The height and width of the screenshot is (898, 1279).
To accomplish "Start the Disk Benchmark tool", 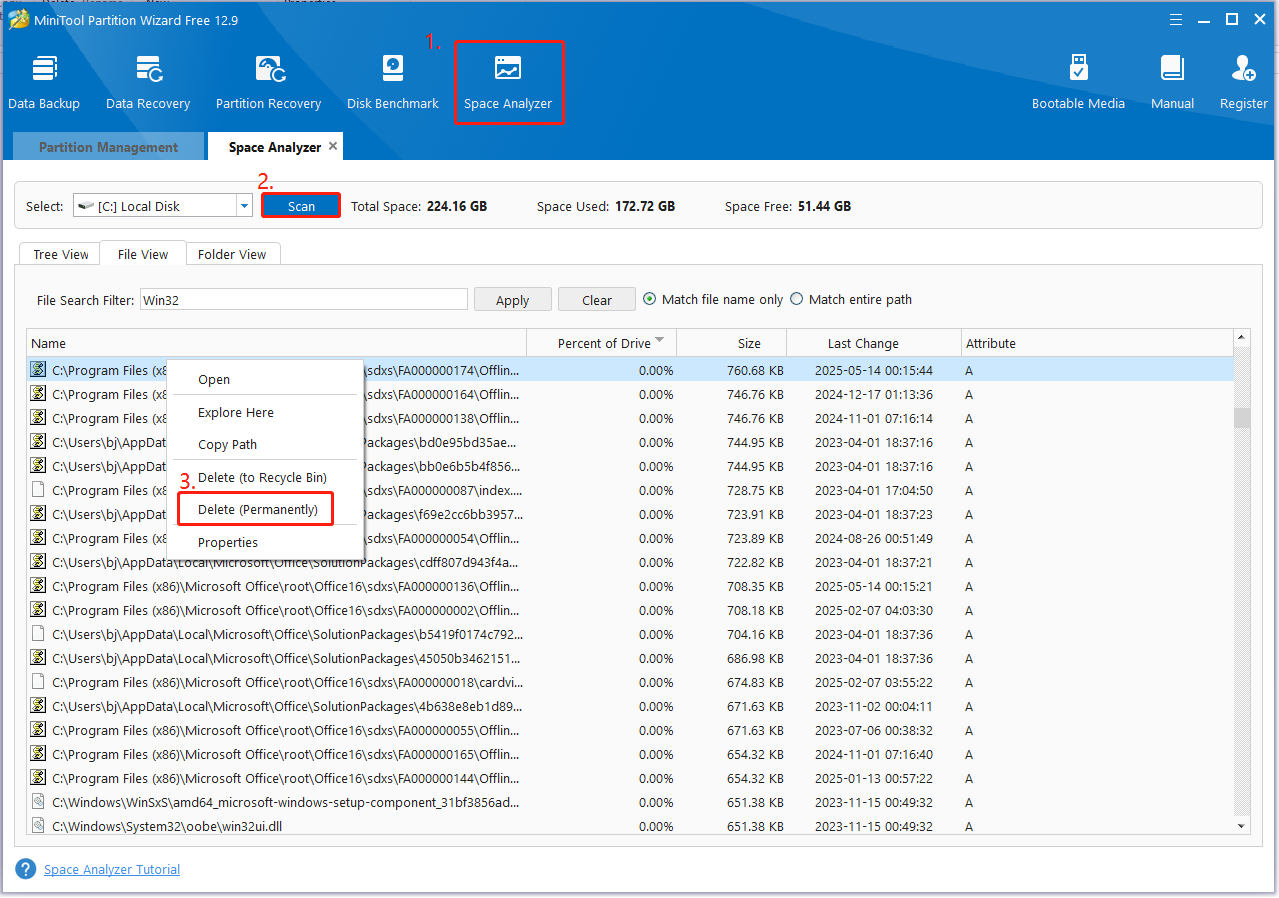I will pos(393,82).
